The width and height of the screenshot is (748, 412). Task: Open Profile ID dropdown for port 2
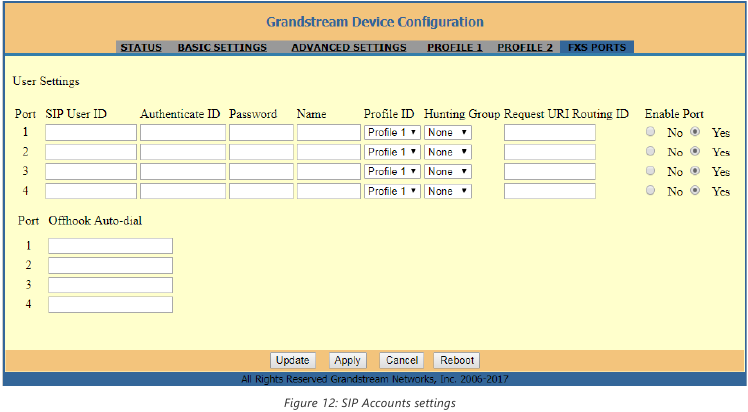pyautogui.click(x=392, y=152)
